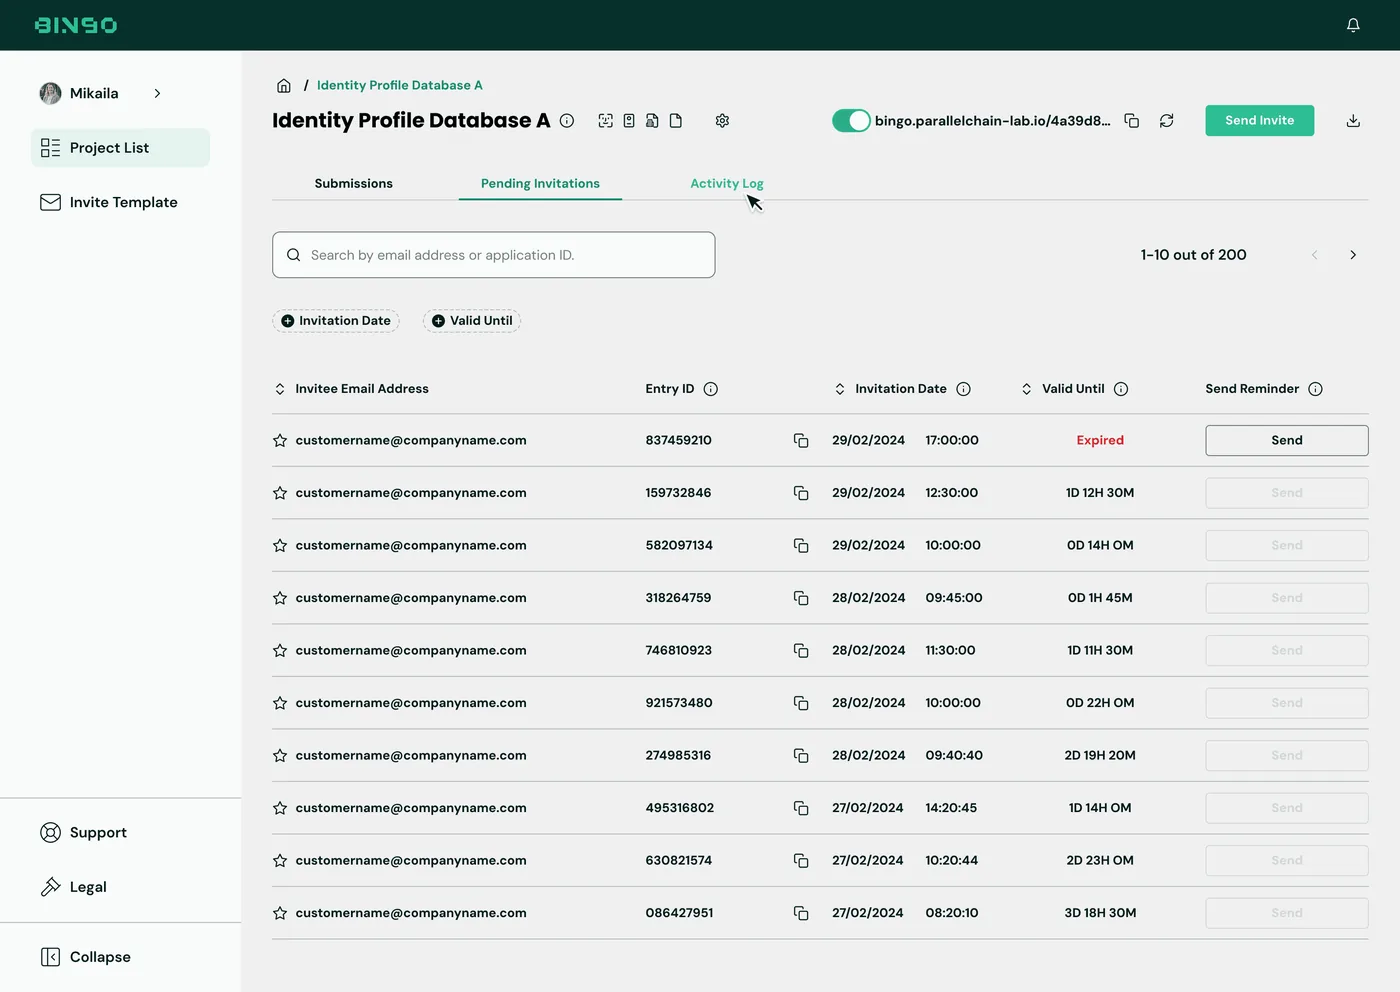
Task: Copy entry ID 318264759
Action: (801, 598)
